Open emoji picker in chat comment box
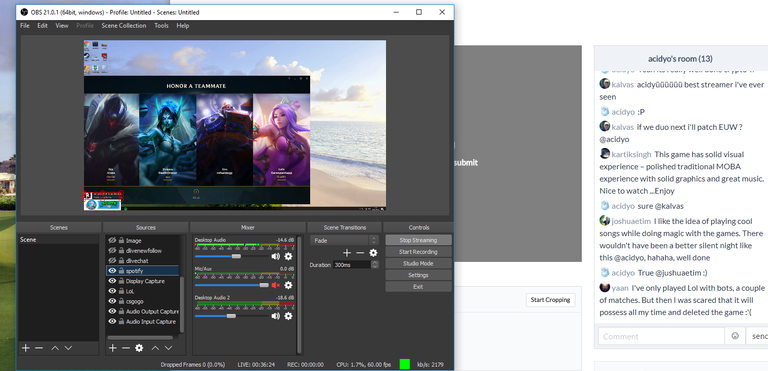The image size is (768, 371). pyautogui.click(x=735, y=336)
